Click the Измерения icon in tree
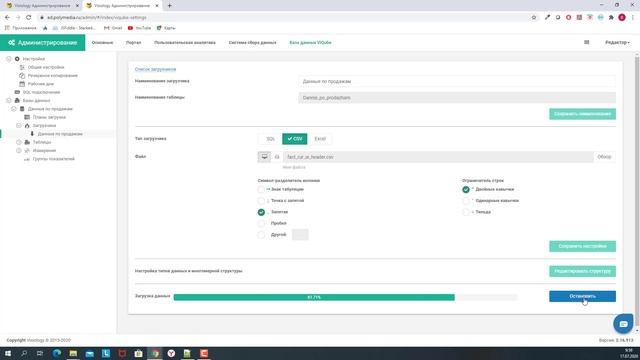Image resolution: width=640 pixels, height=360 pixels. click(27, 151)
